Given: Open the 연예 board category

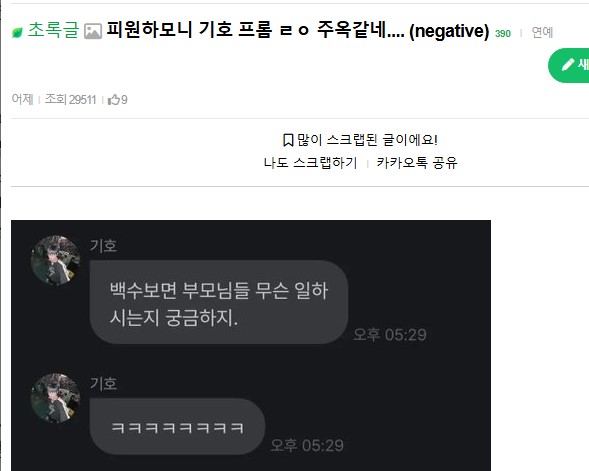Looking at the screenshot, I should coord(542,33).
